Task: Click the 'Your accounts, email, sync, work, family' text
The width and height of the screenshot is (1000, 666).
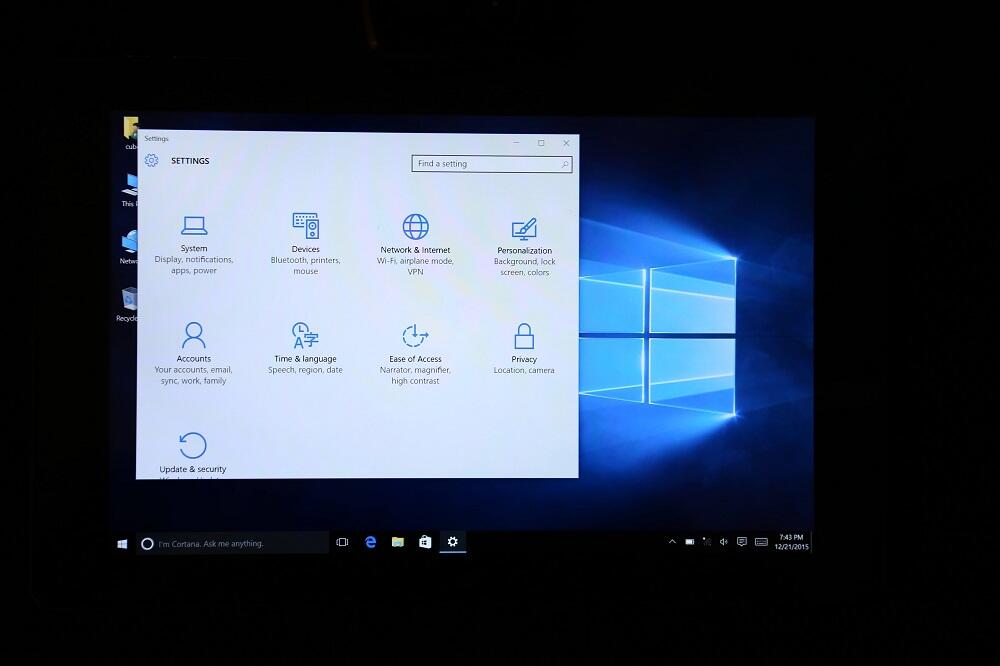Action: 193,375
